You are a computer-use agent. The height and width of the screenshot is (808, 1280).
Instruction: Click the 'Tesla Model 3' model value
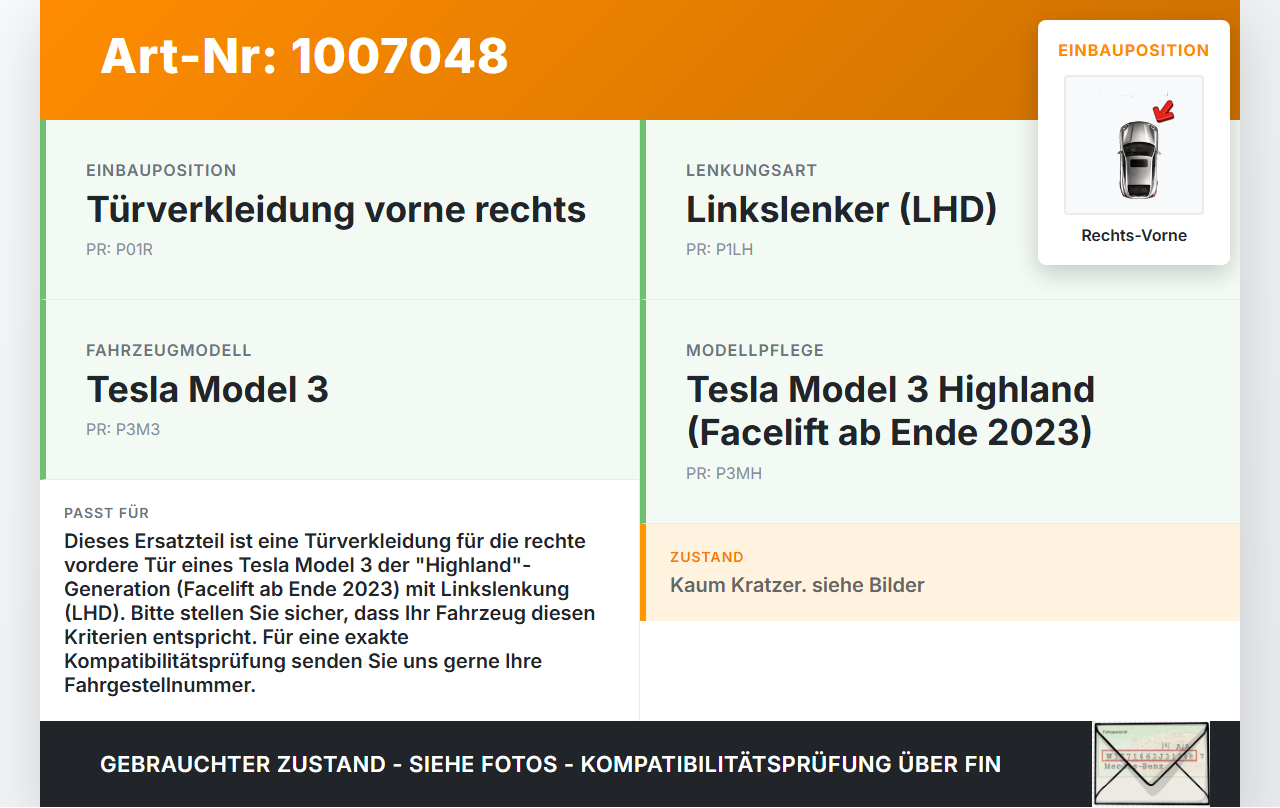pyautogui.click(x=207, y=389)
